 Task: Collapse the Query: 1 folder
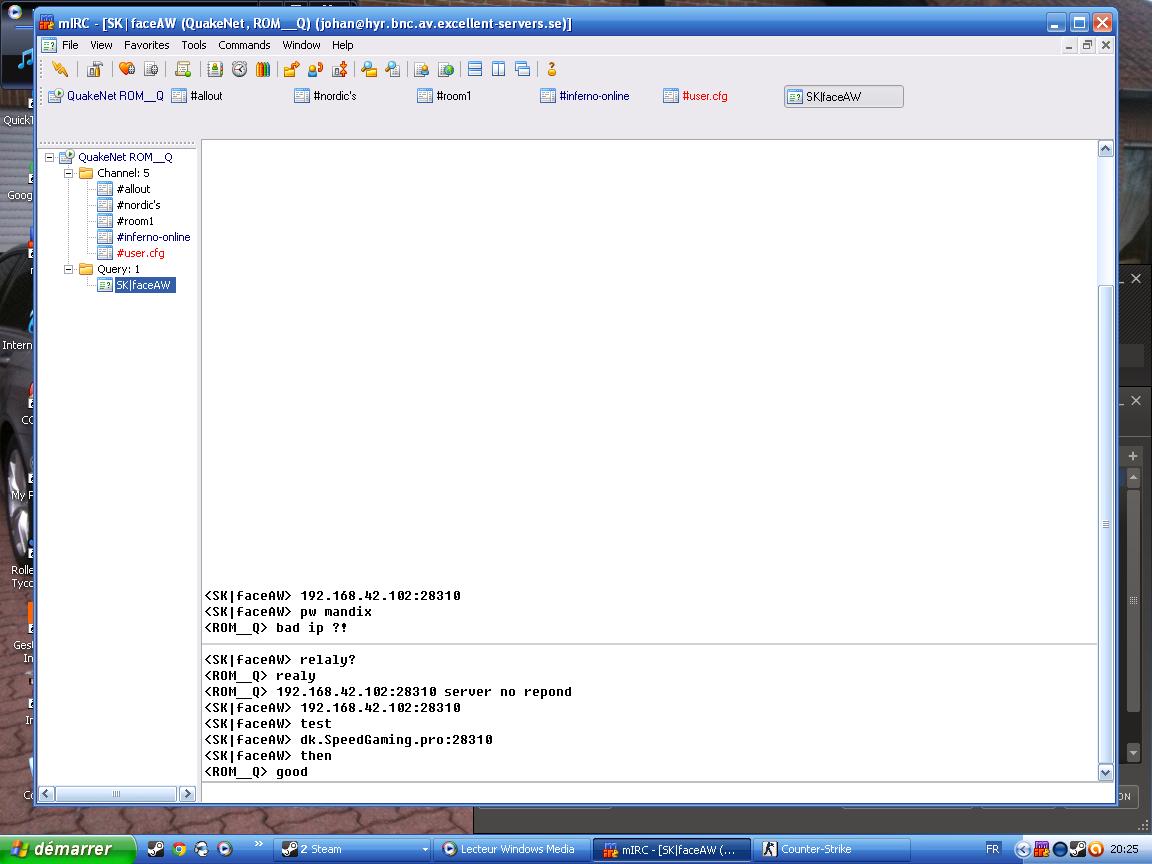(69, 269)
